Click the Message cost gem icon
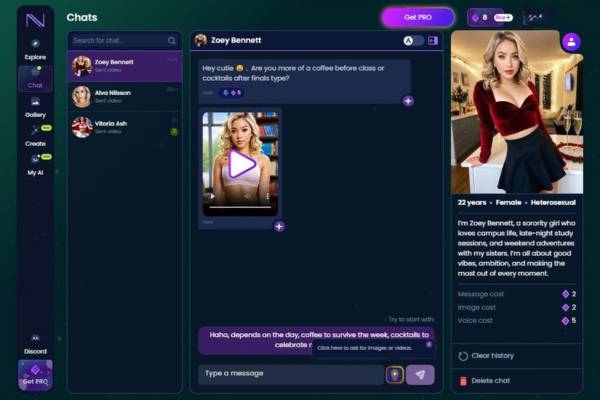This screenshot has height=400, width=600. (x=565, y=294)
